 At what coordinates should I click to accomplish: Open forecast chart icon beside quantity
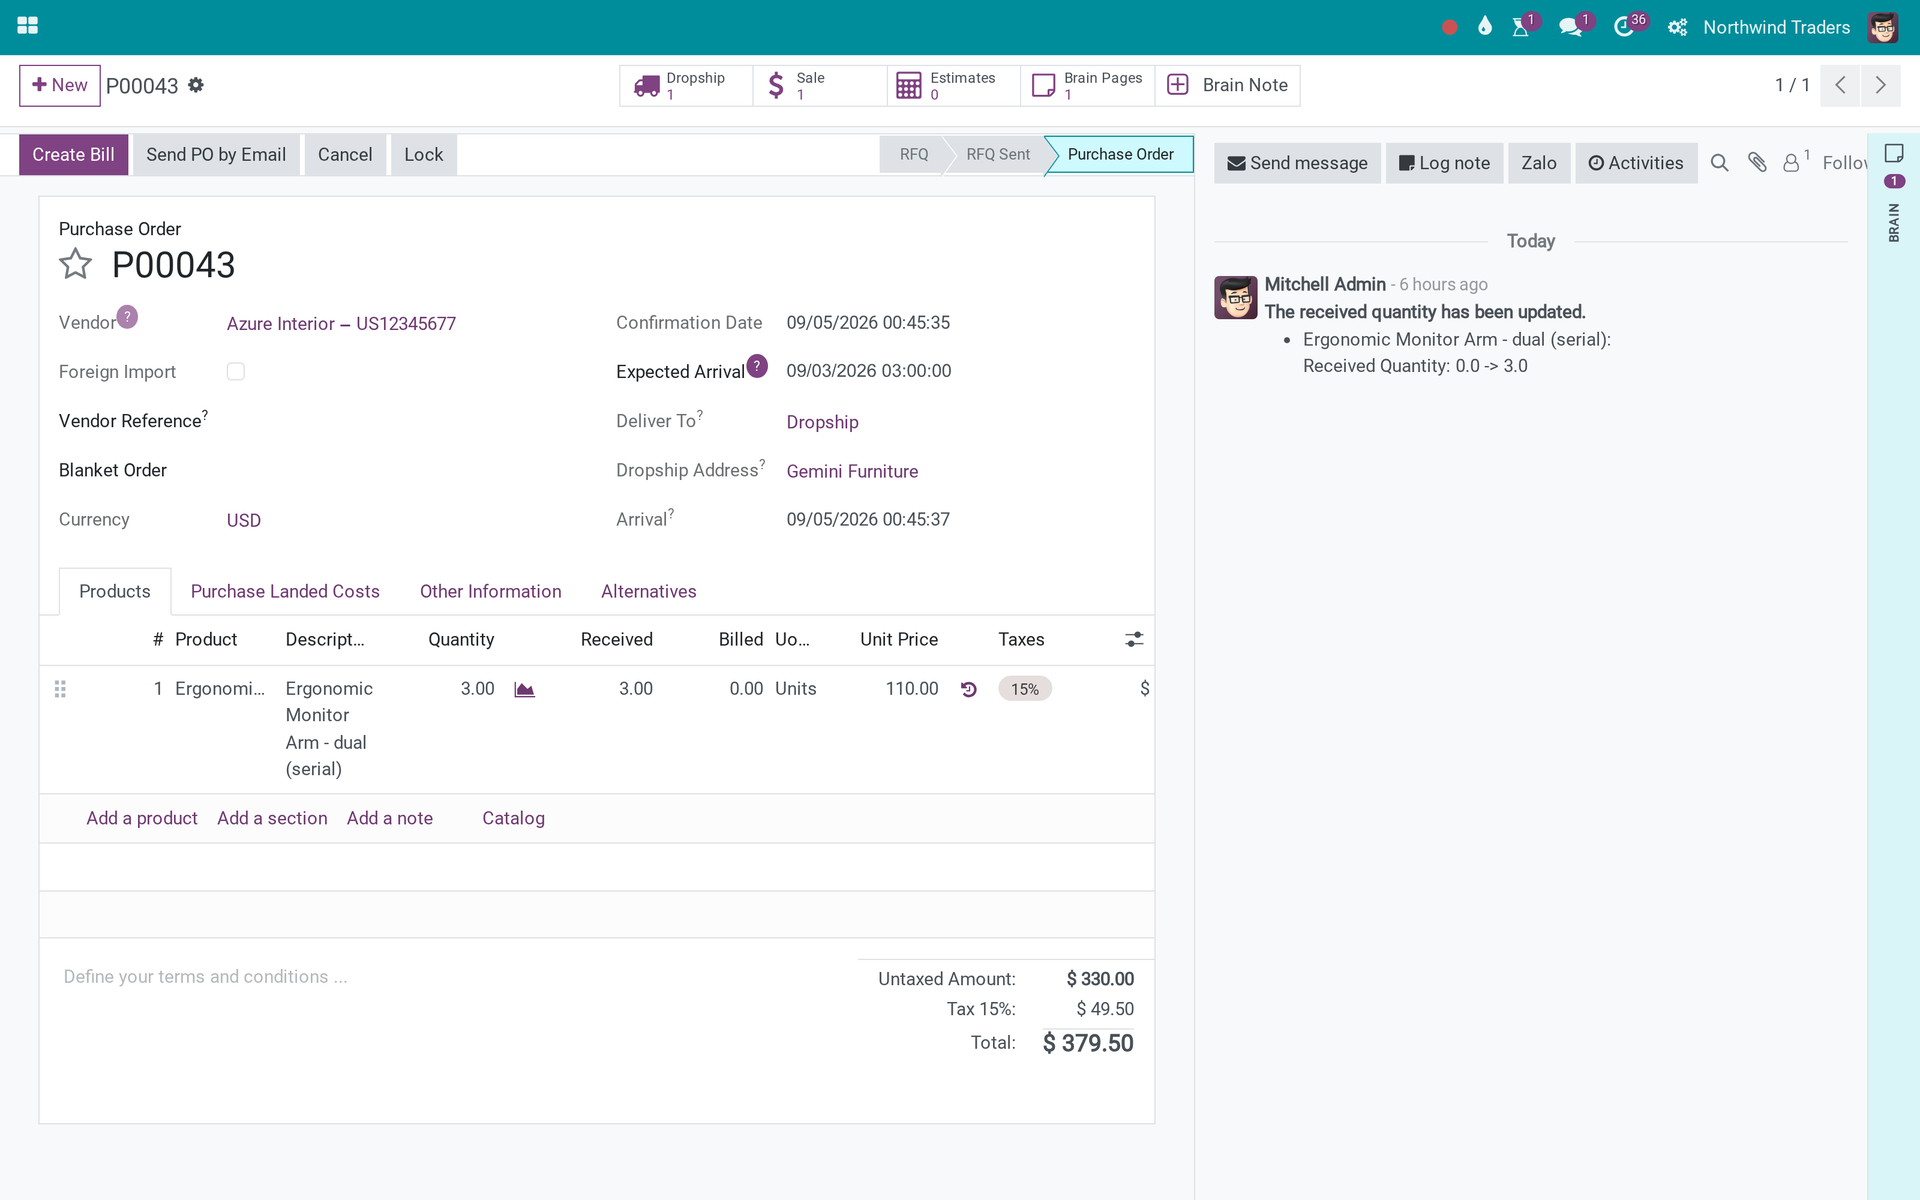pyautogui.click(x=524, y=689)
